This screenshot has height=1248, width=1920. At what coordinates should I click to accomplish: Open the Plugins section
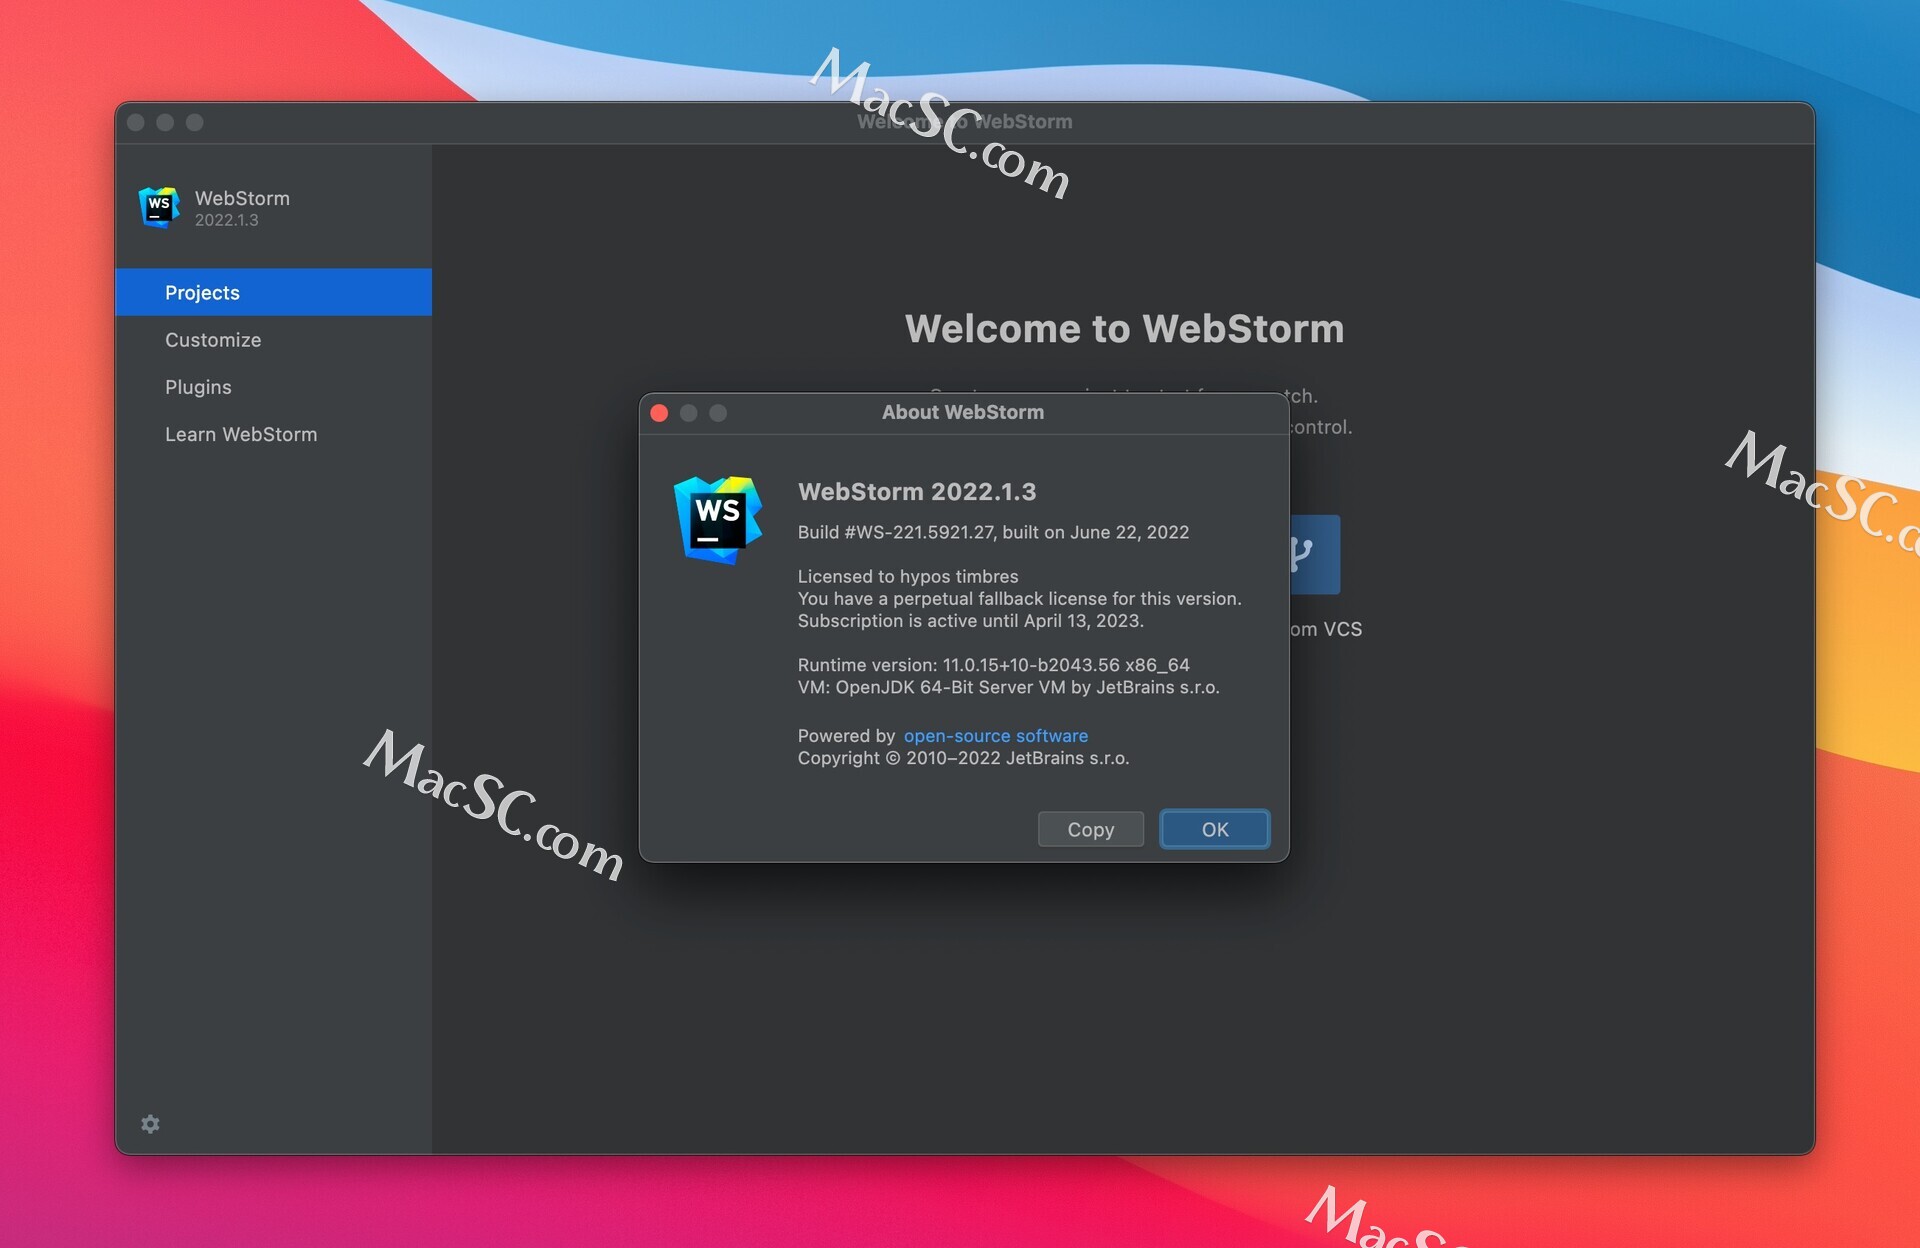pyautogui.click(x=273, y=387)
